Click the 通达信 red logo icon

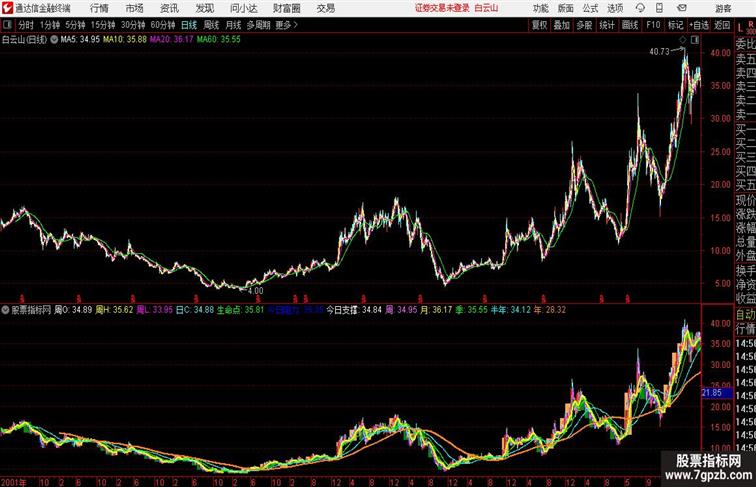coord(7,8)
